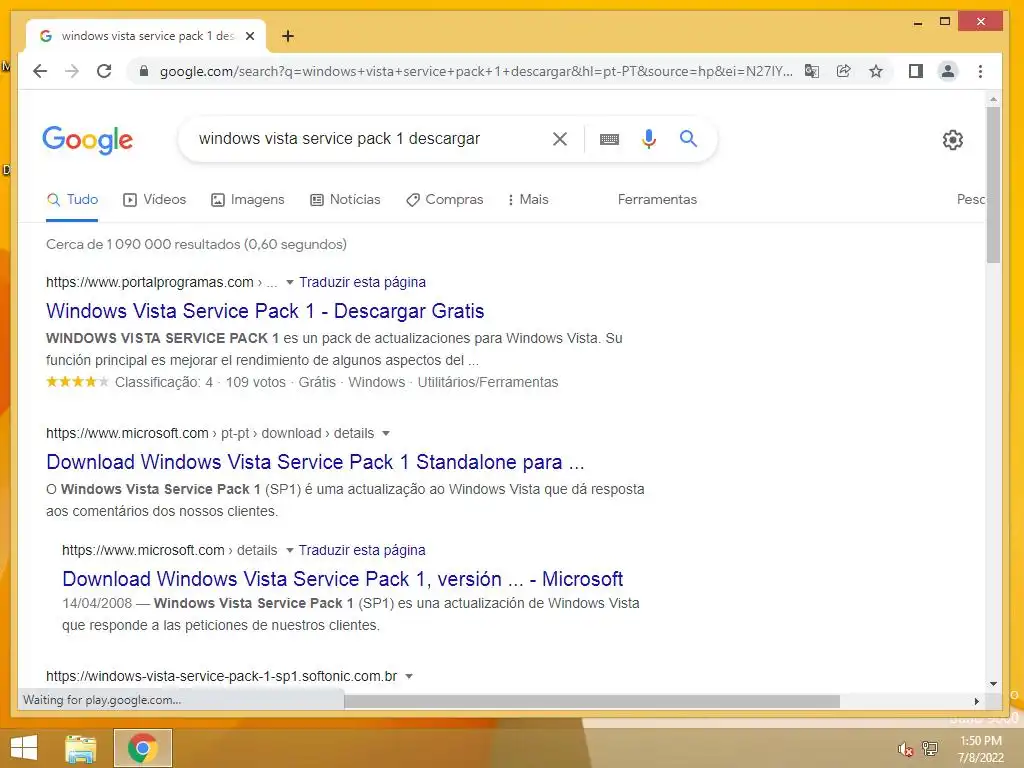Open the on-screen keyboard input tool
This screenshot has width=1024, height=768.
(609, 139)
